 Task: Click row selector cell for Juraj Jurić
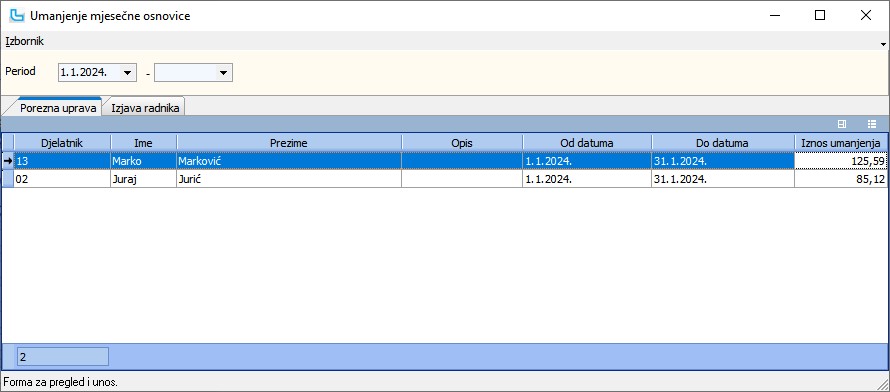[x=8, y=179]
